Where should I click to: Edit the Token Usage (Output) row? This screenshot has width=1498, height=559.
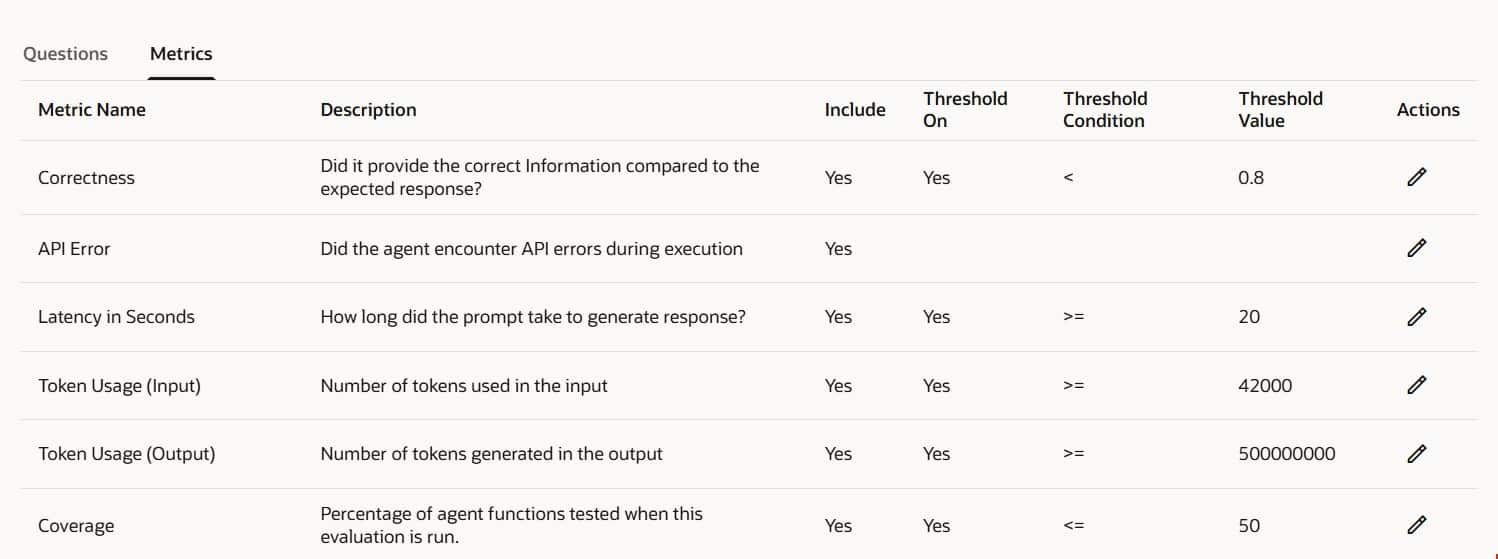click(x=1416, y=454)
